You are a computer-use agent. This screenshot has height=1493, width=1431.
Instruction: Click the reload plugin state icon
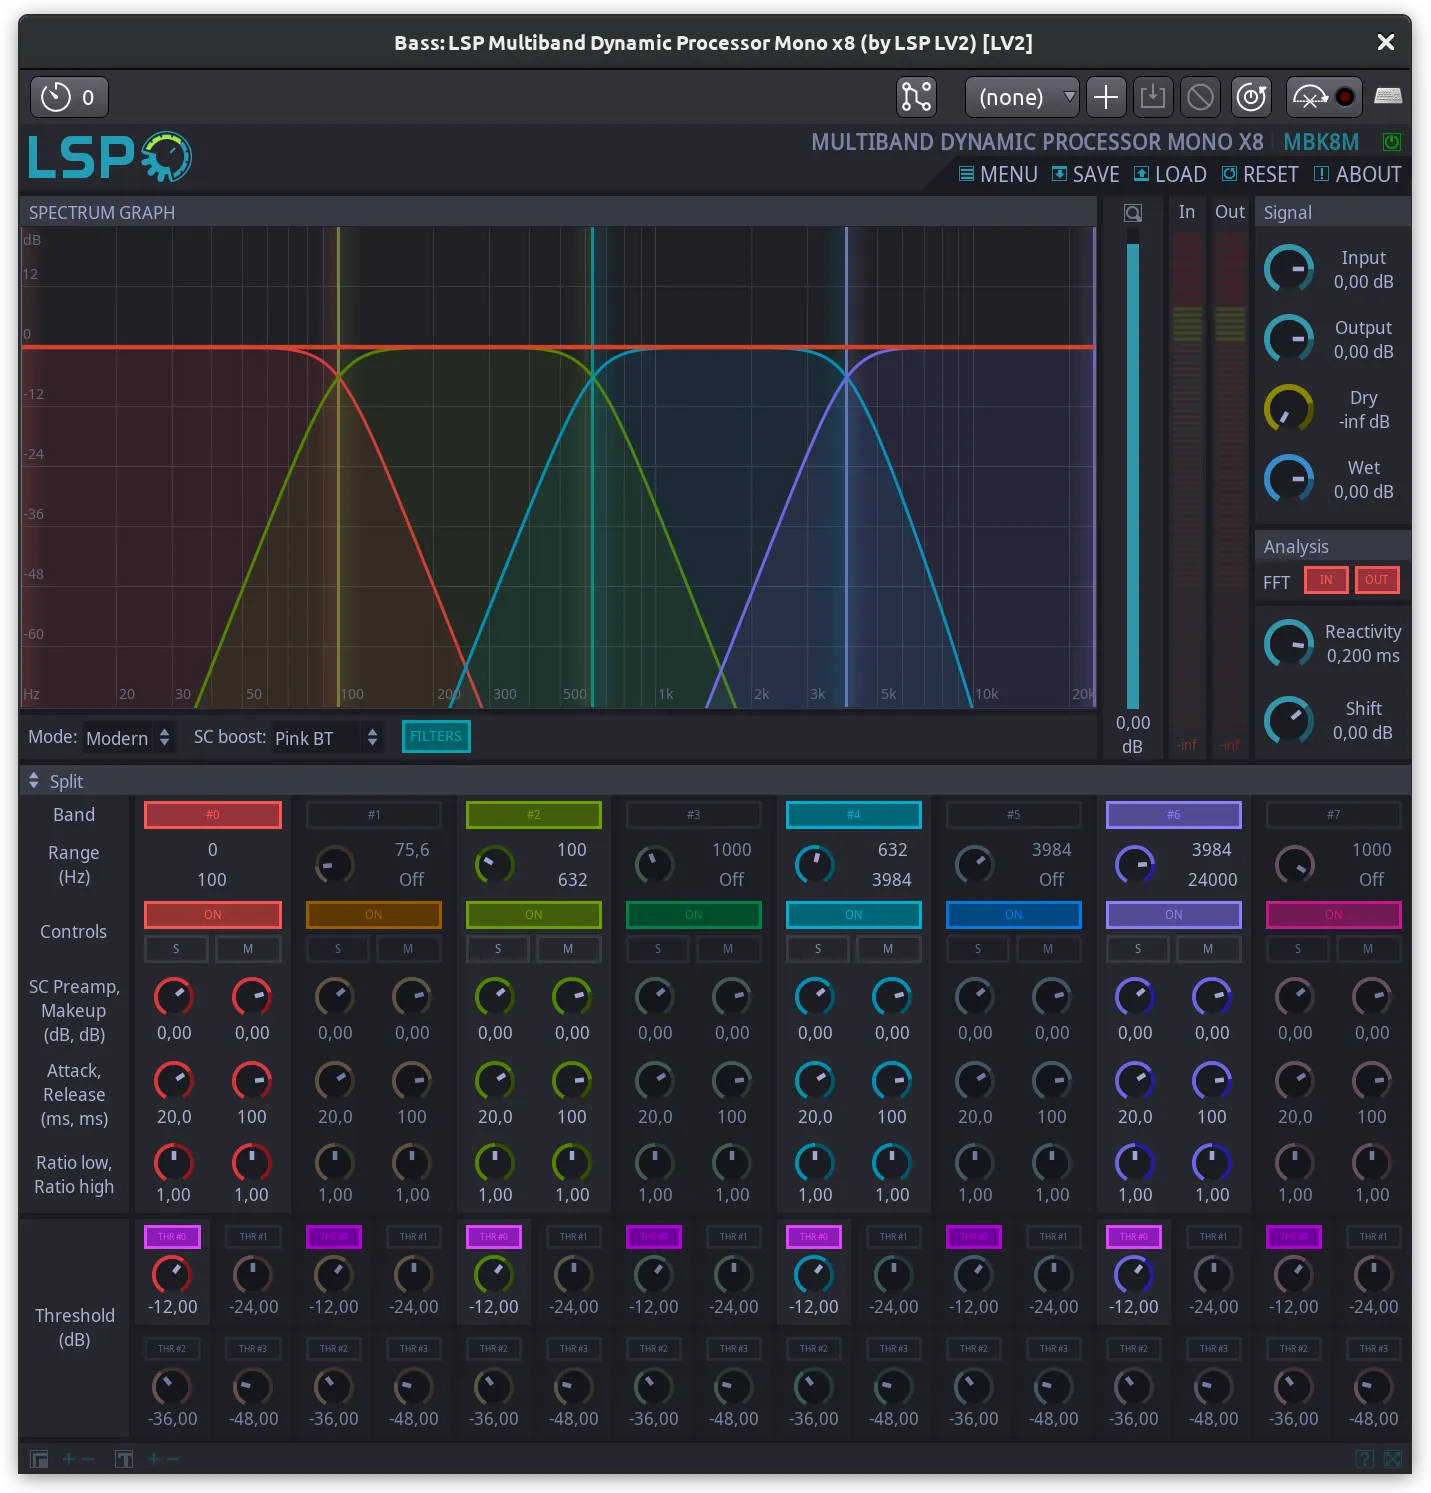[x=1251, y=97]
